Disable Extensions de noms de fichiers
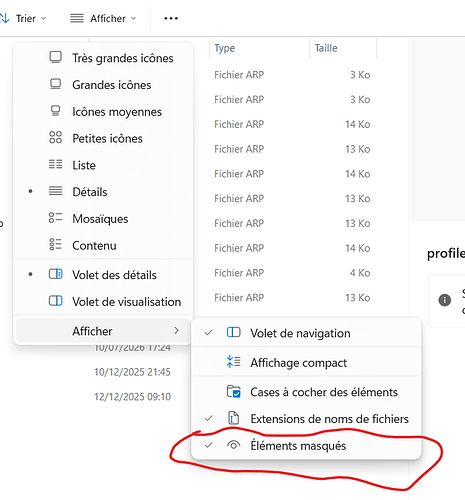 306,418
